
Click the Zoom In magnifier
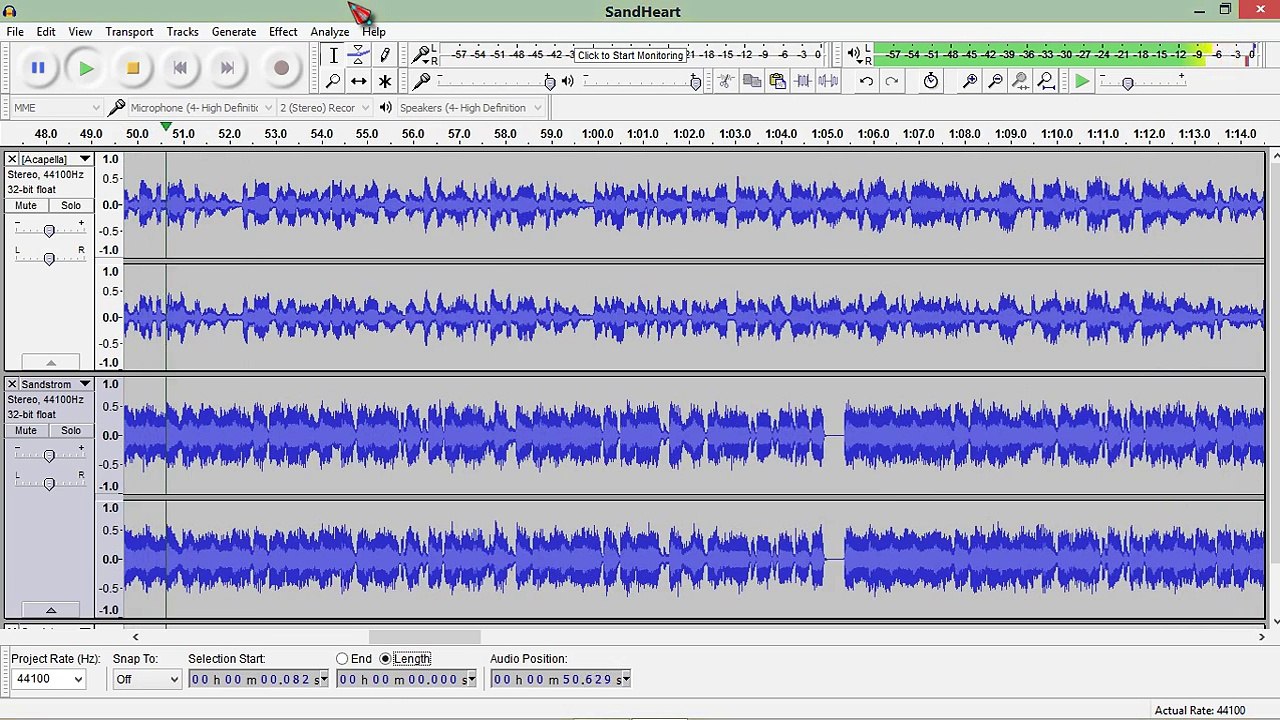point(969,81)
